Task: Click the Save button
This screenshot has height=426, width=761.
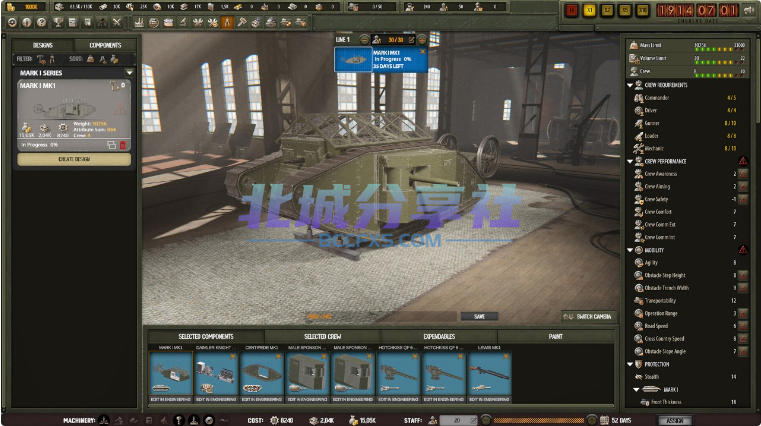Action: pyautogui.click(x=480, y=316)
